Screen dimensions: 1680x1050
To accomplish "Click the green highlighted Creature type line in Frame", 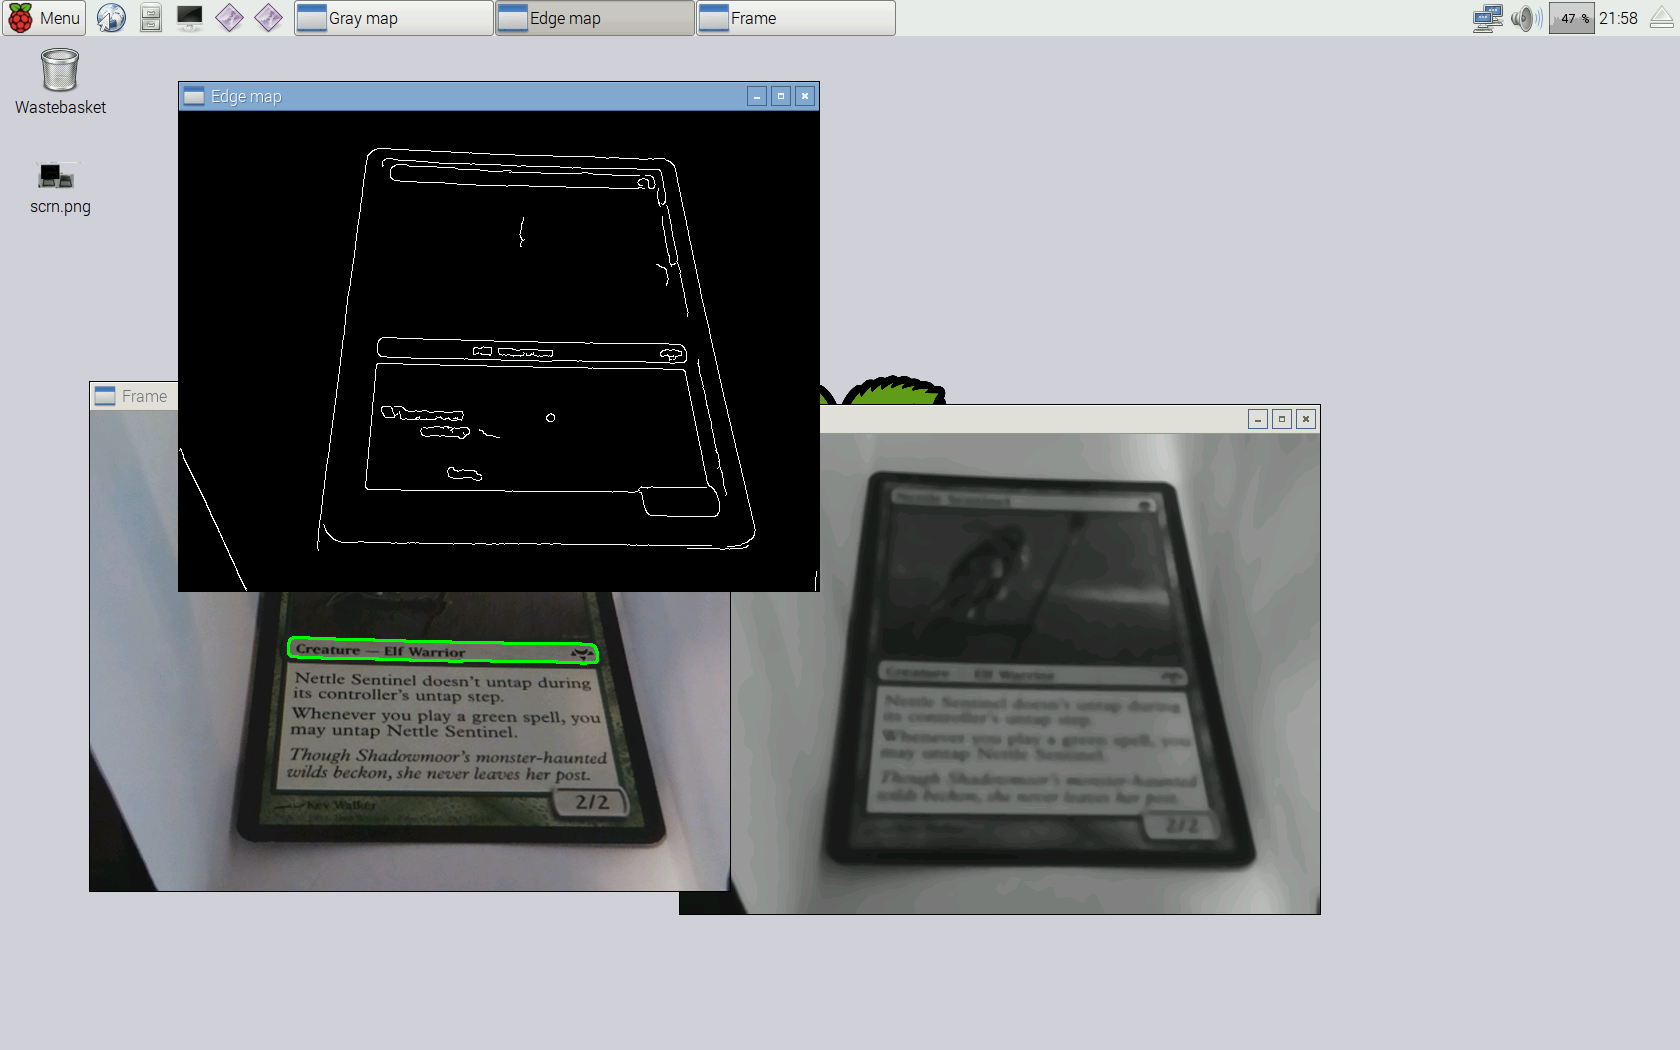I will (x=443, y=651).
